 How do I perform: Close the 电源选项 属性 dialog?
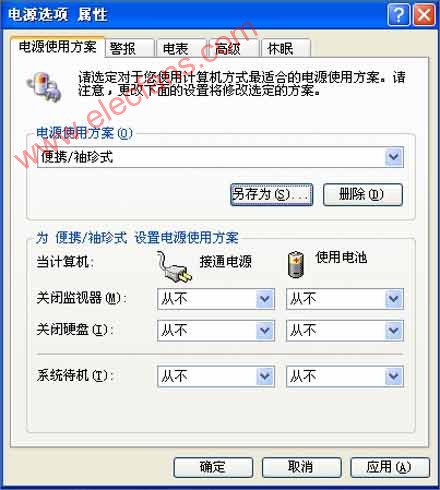[x=424, y=15]
